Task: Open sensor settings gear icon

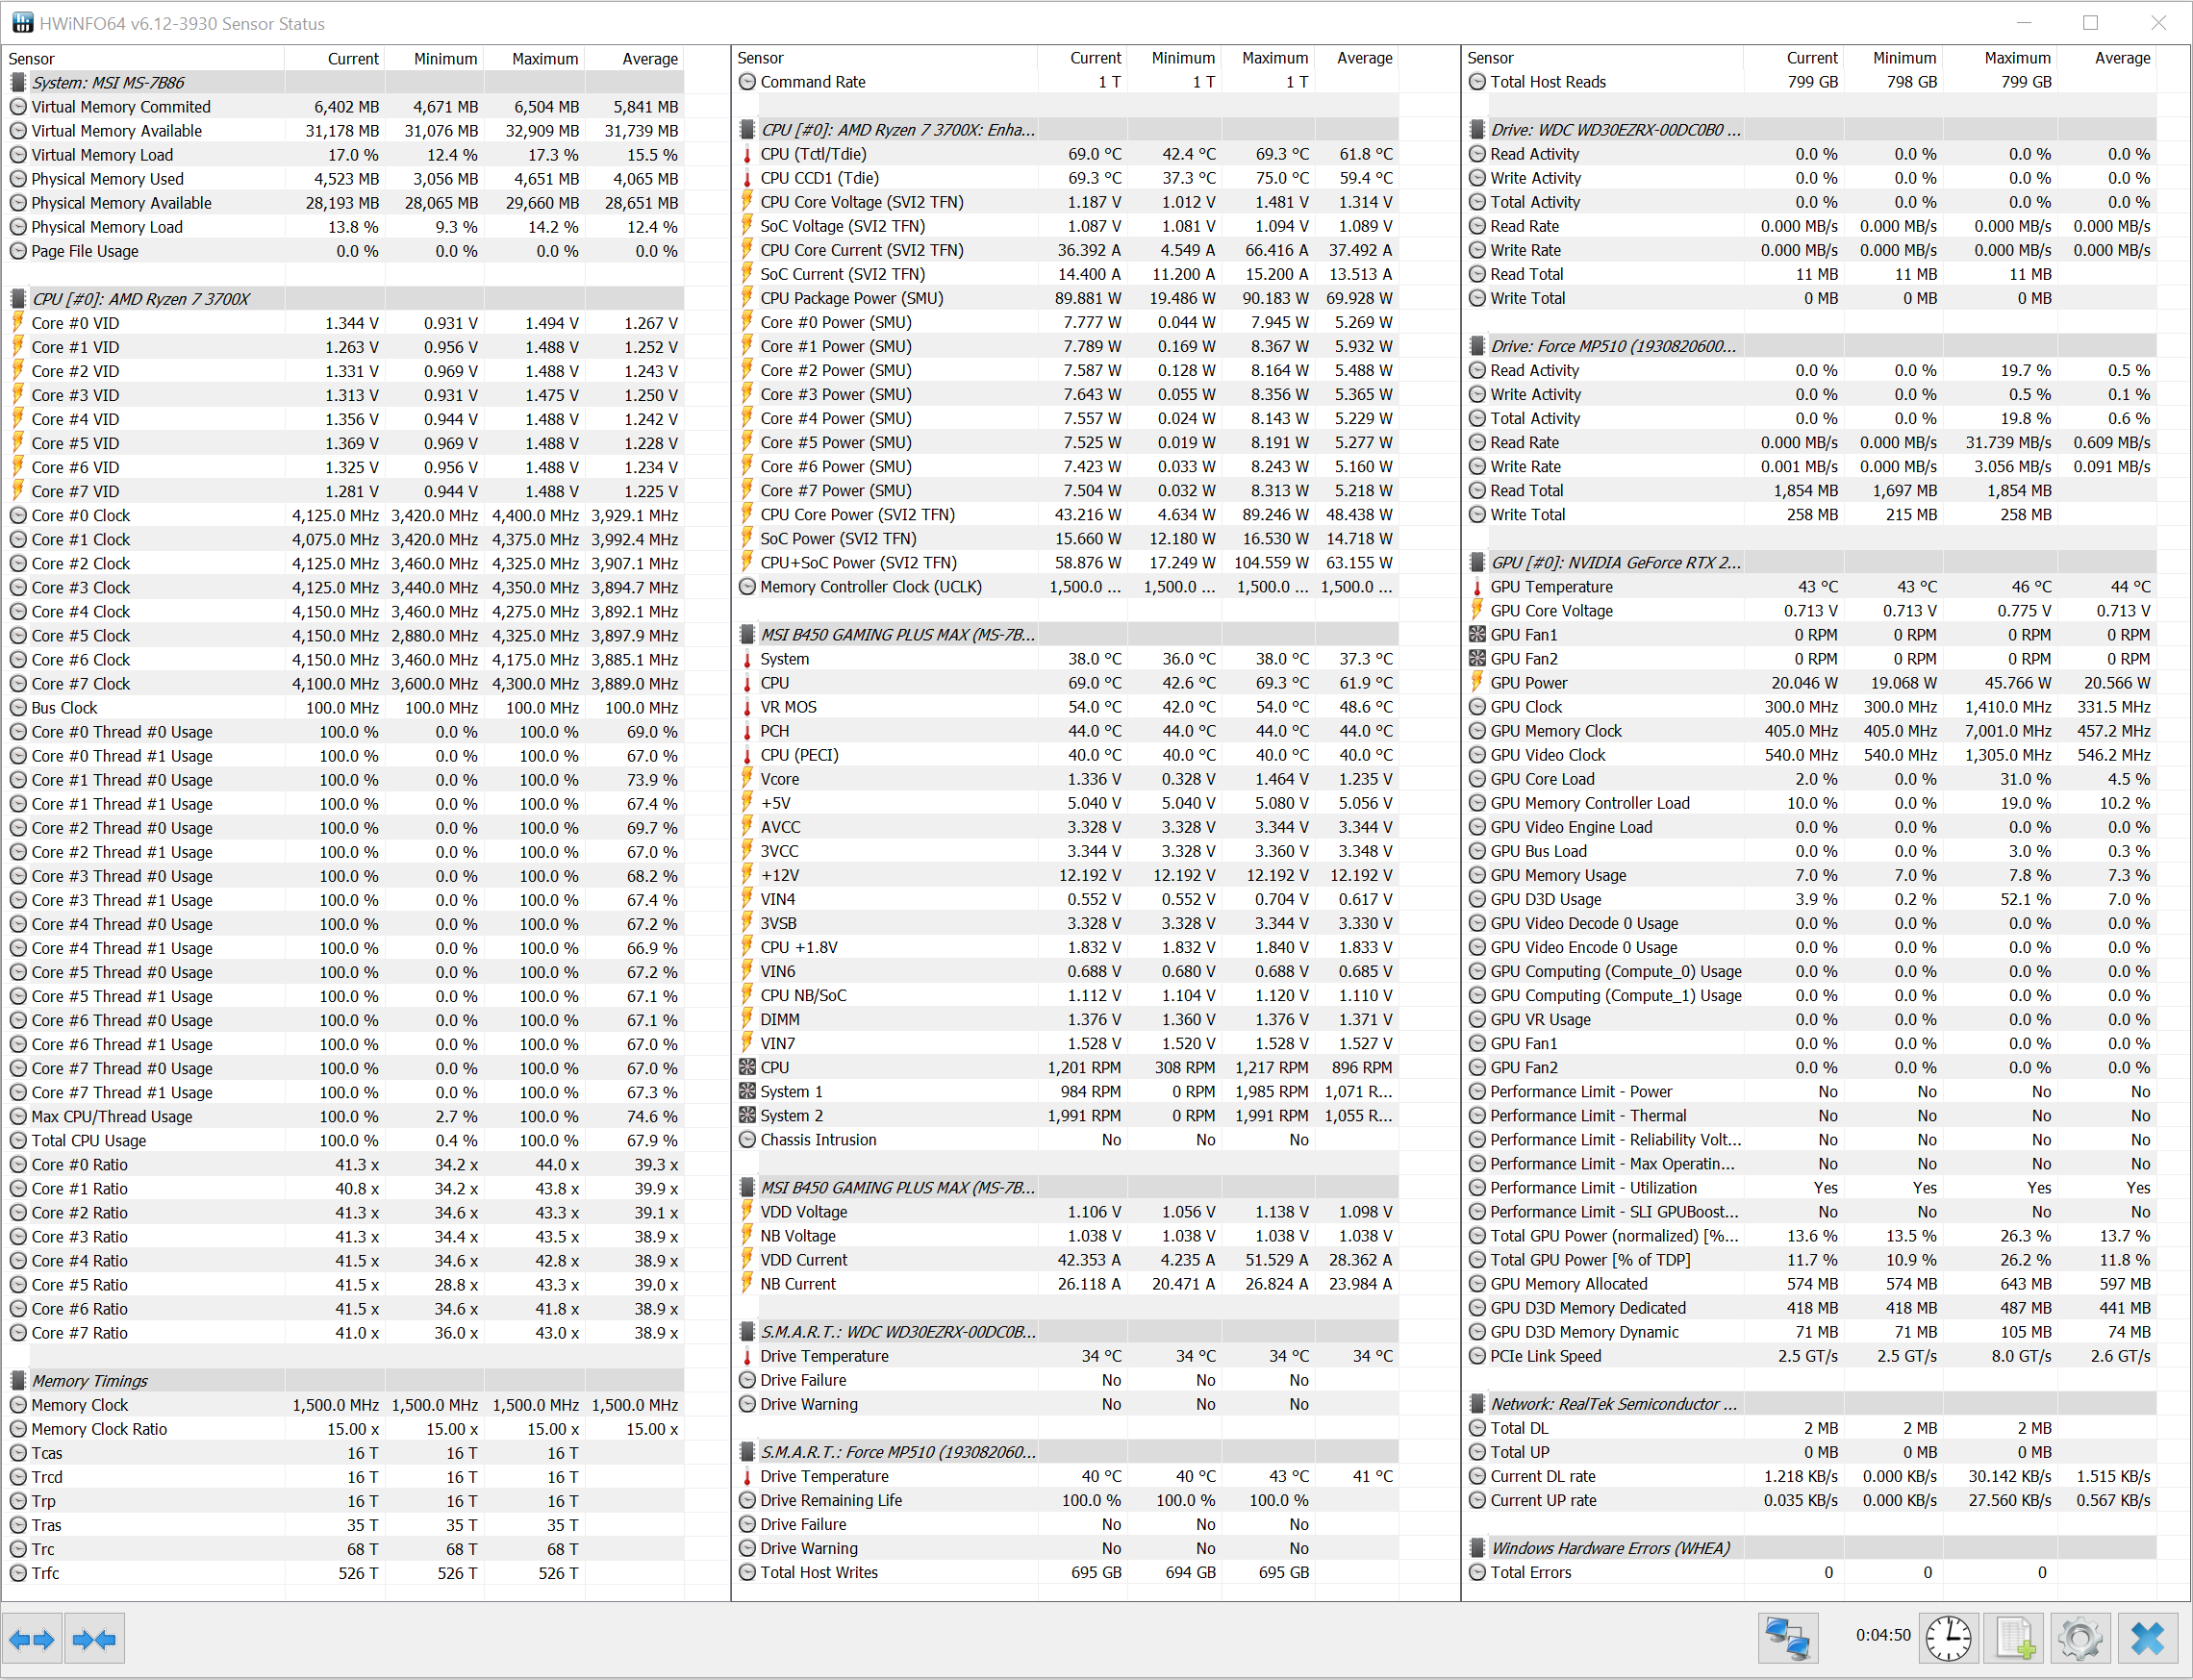Action: (2080, 1639)
